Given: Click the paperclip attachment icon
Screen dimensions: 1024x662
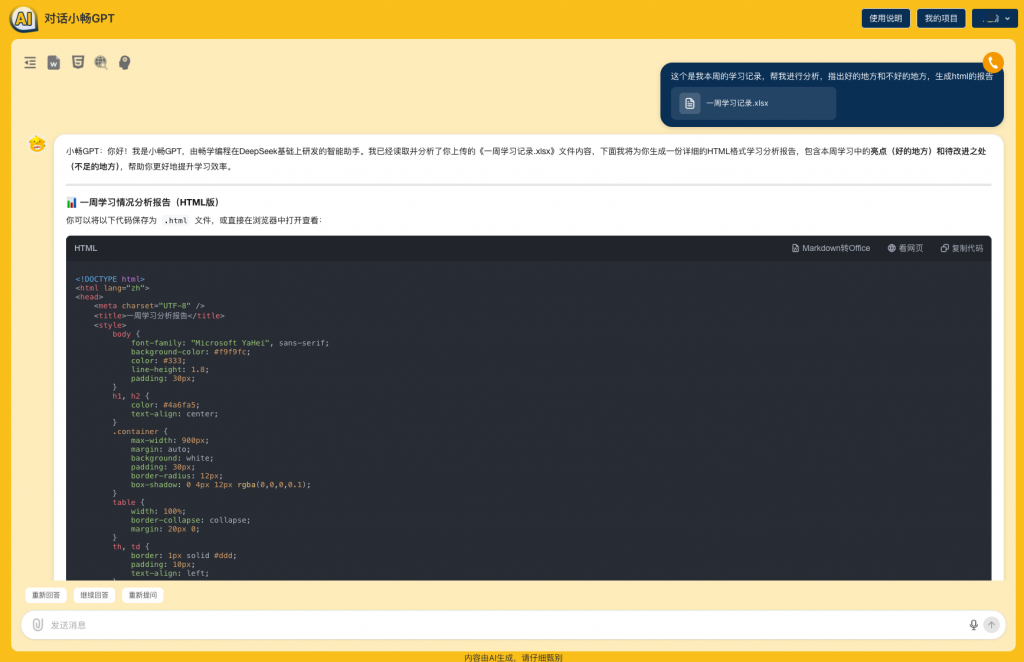Looking at the screenshot, I should (x=38, y=625).
